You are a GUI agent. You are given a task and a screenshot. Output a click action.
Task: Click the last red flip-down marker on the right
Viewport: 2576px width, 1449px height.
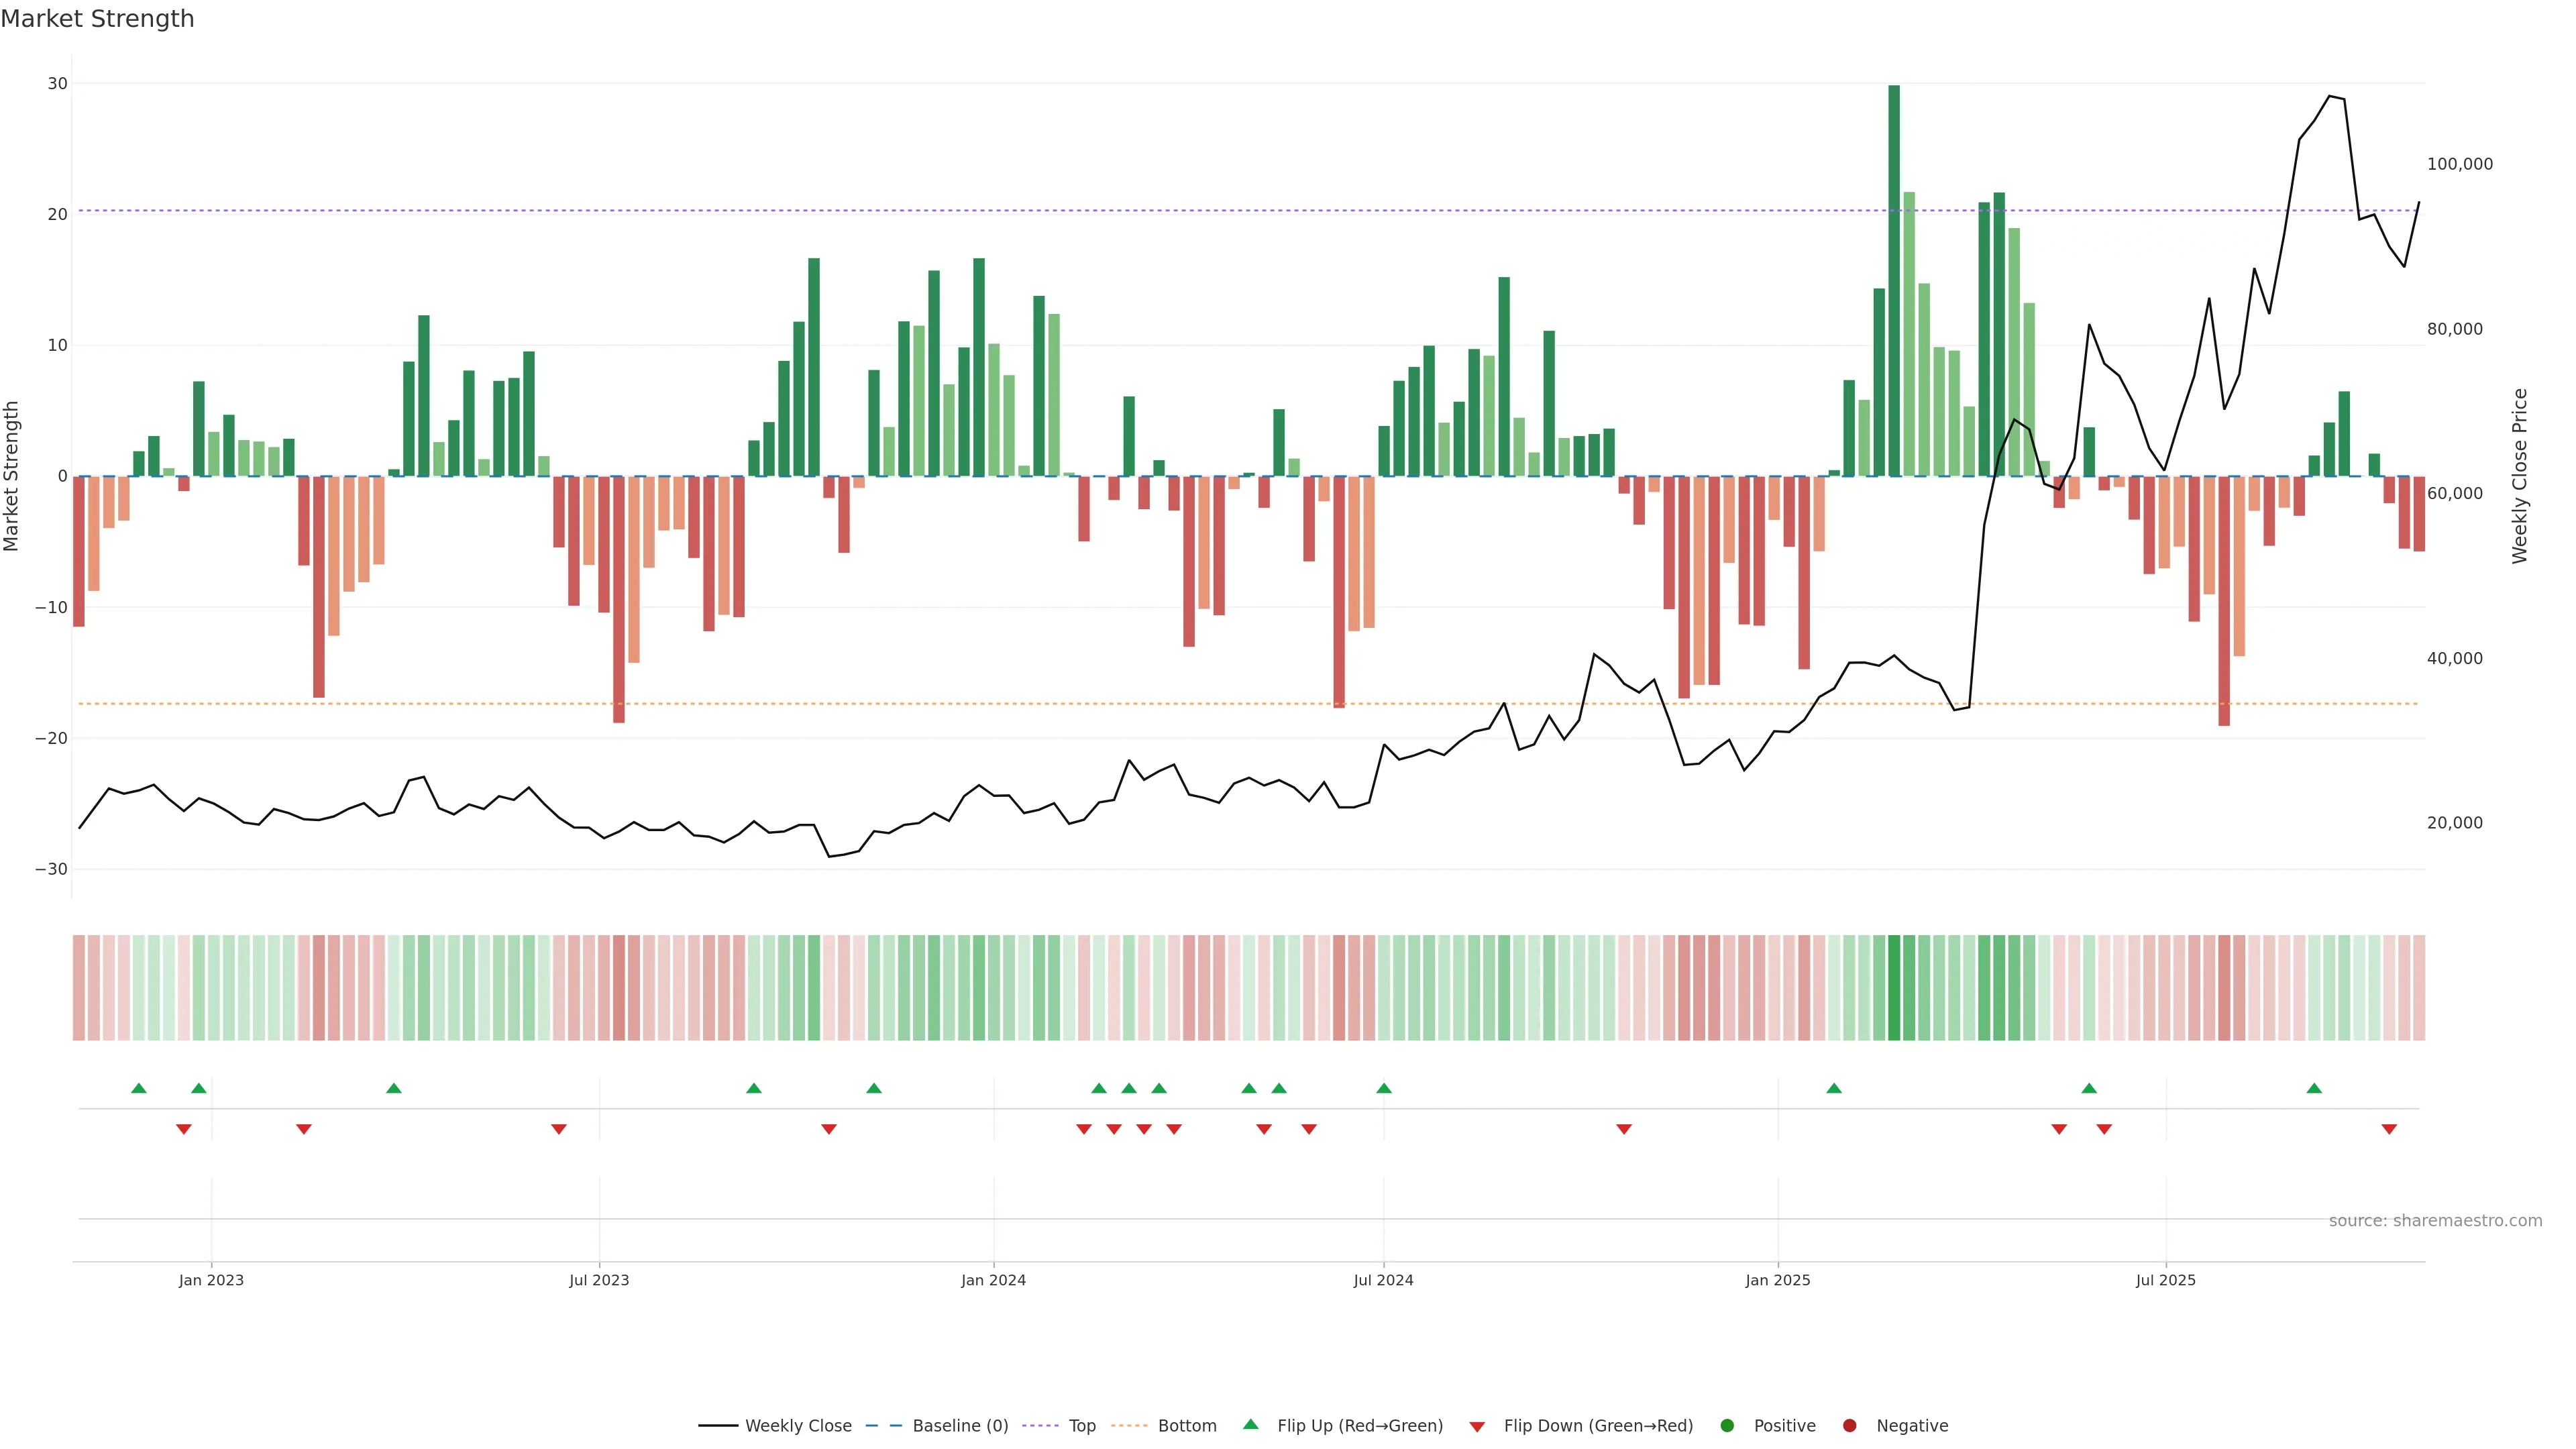click(x=2389, y=1129)
